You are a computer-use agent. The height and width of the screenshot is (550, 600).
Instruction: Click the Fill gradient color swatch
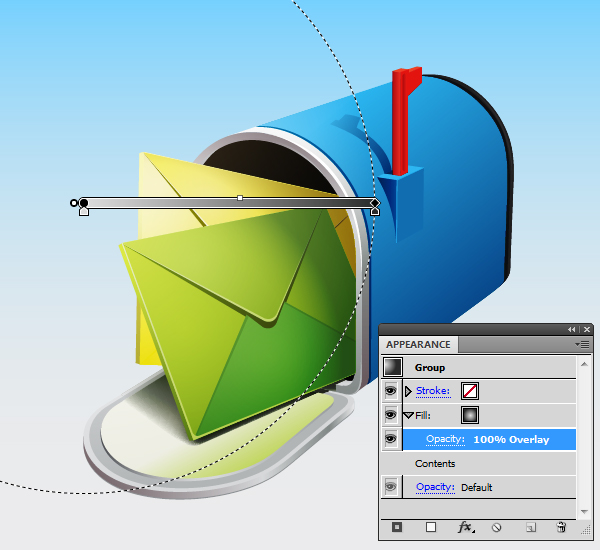click(469, 415)
